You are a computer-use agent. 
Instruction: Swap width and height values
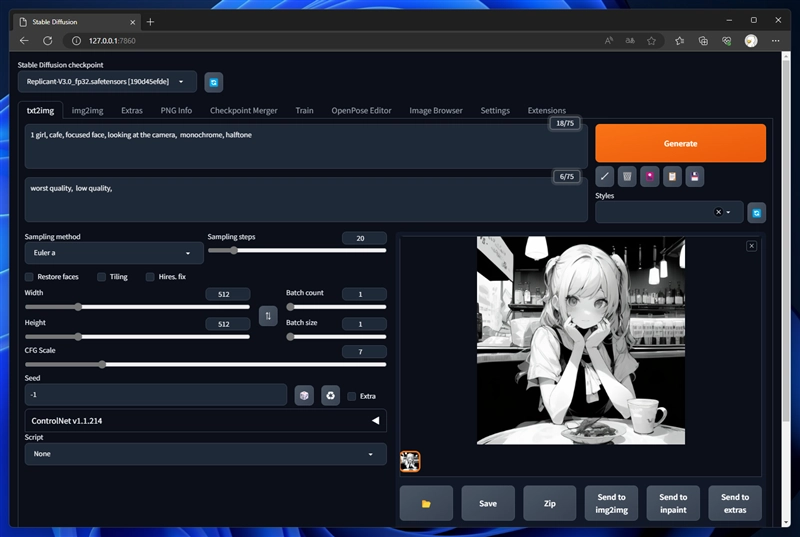[268, 316]
